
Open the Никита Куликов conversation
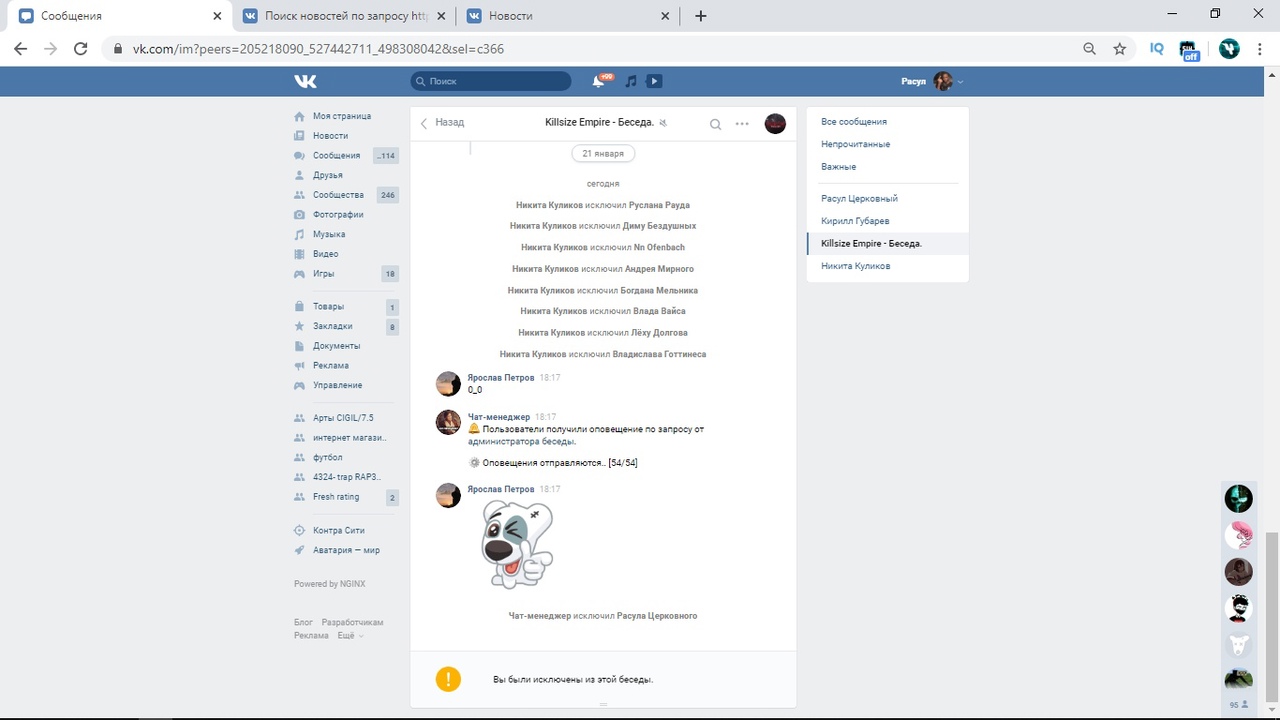pos(855,266)
